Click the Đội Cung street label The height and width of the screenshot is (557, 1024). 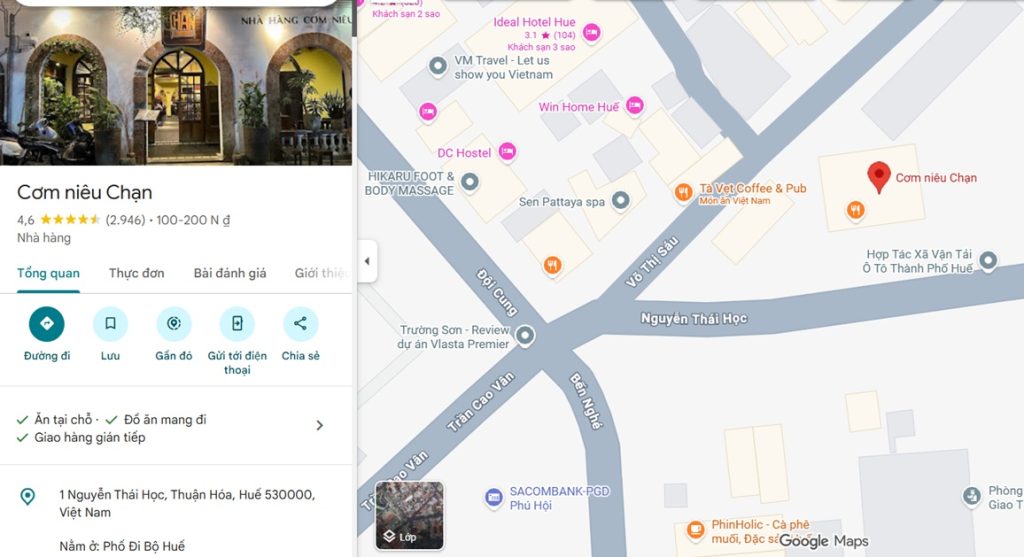[497, 292]
